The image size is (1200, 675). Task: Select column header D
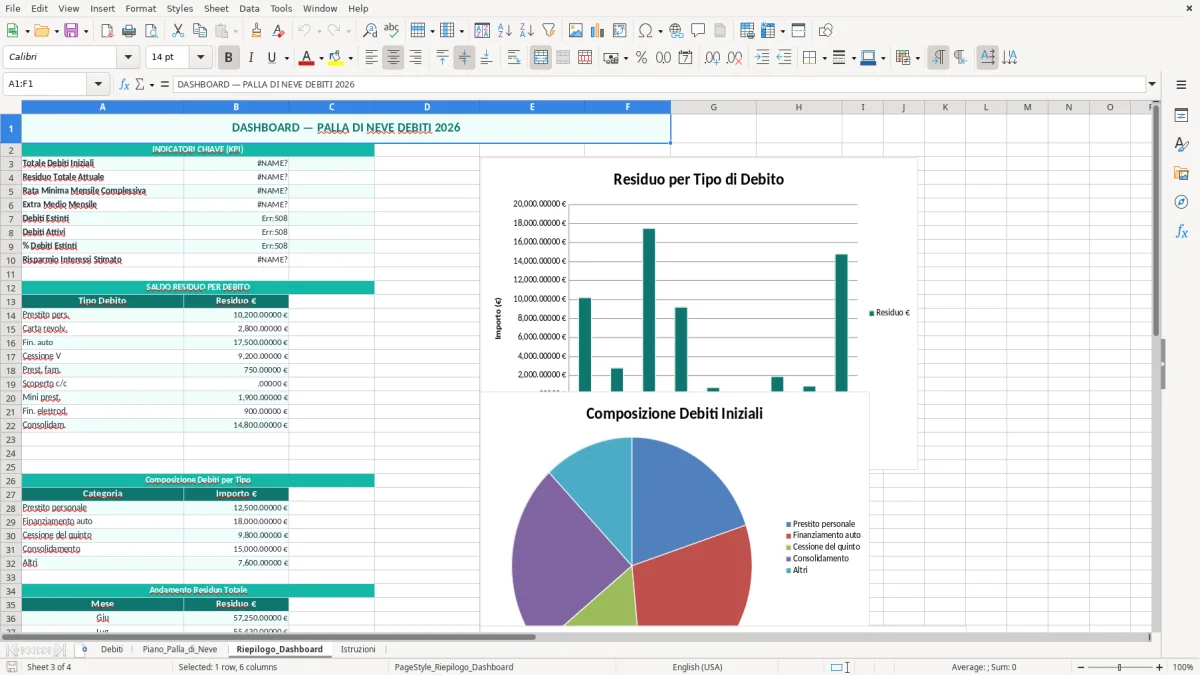(427, 107)
